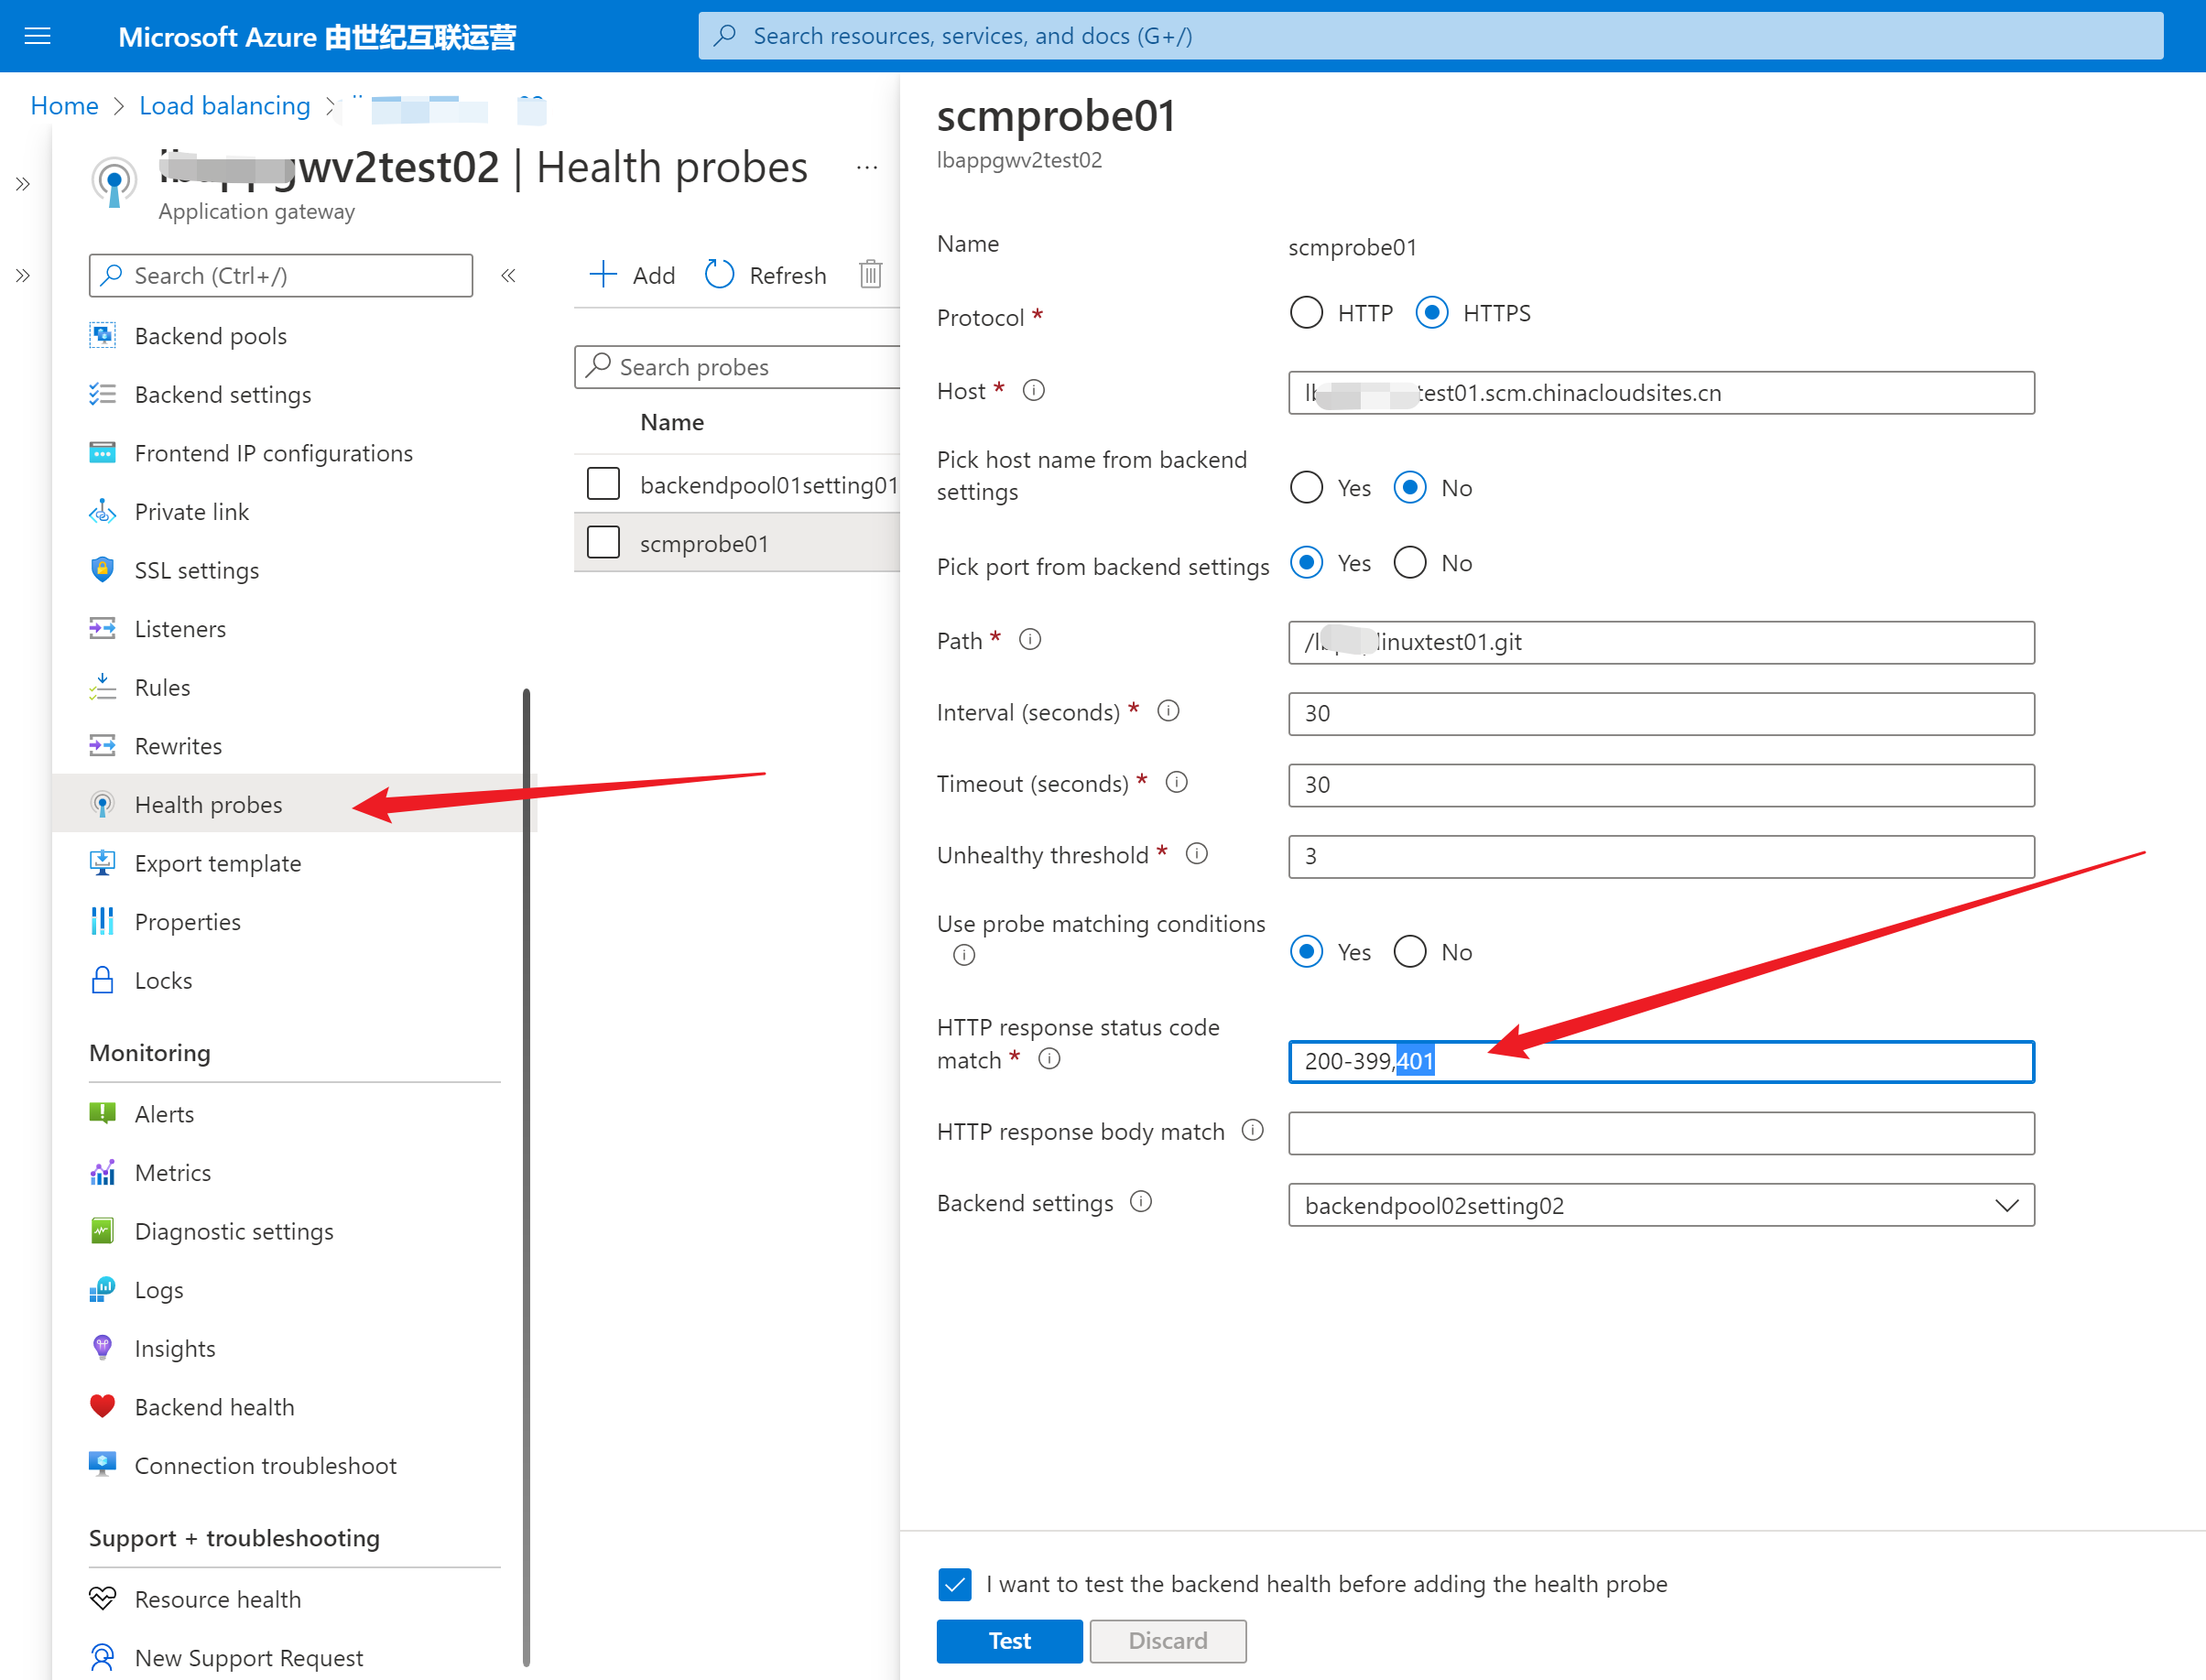
Task: Click the Test button
Action: pyautogui.click(x=1009, y=1641)
